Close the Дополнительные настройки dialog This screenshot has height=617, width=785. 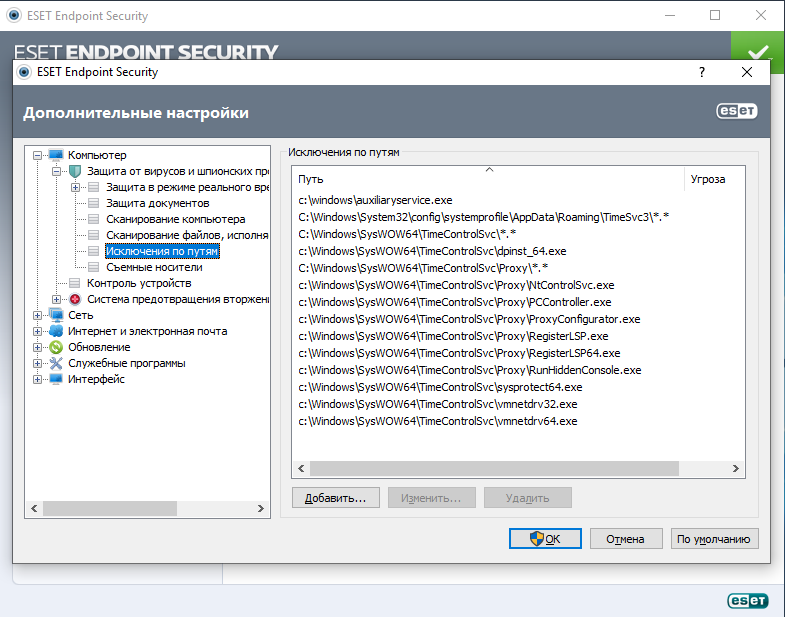coord(746,72)
